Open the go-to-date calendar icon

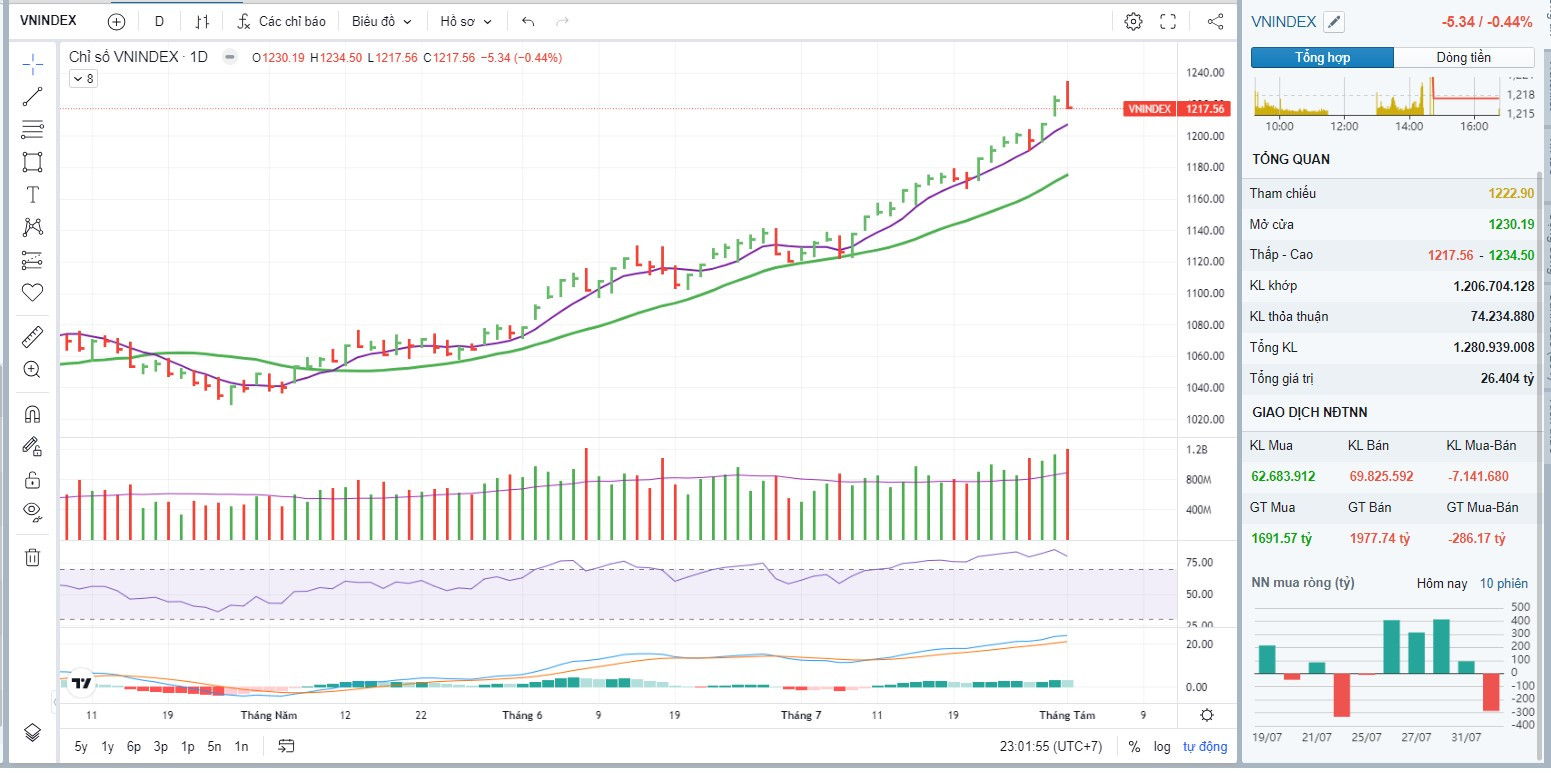[287, 746]
